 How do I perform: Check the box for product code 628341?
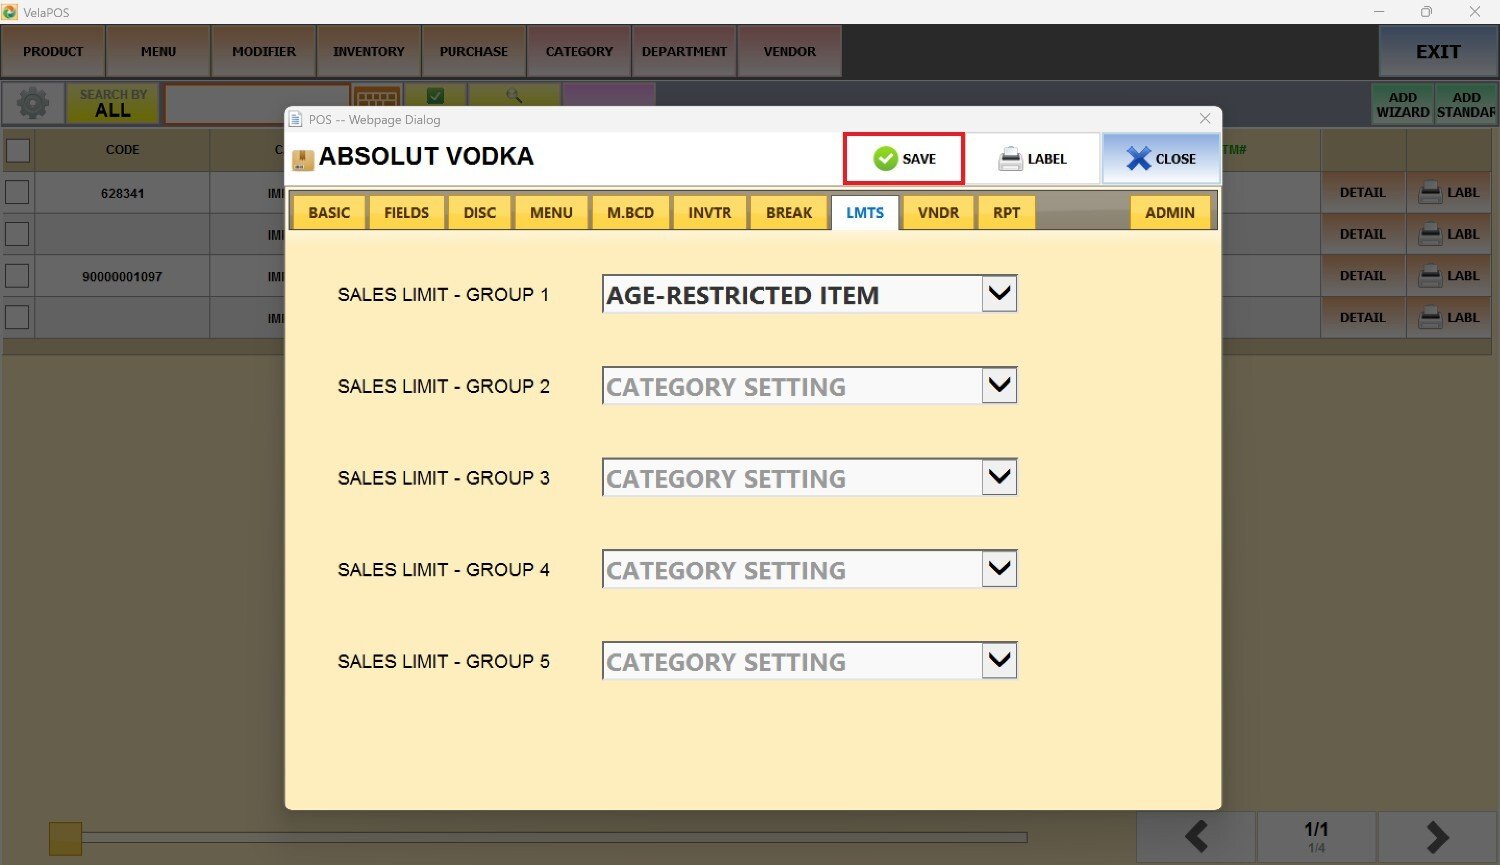click(18, 192)
